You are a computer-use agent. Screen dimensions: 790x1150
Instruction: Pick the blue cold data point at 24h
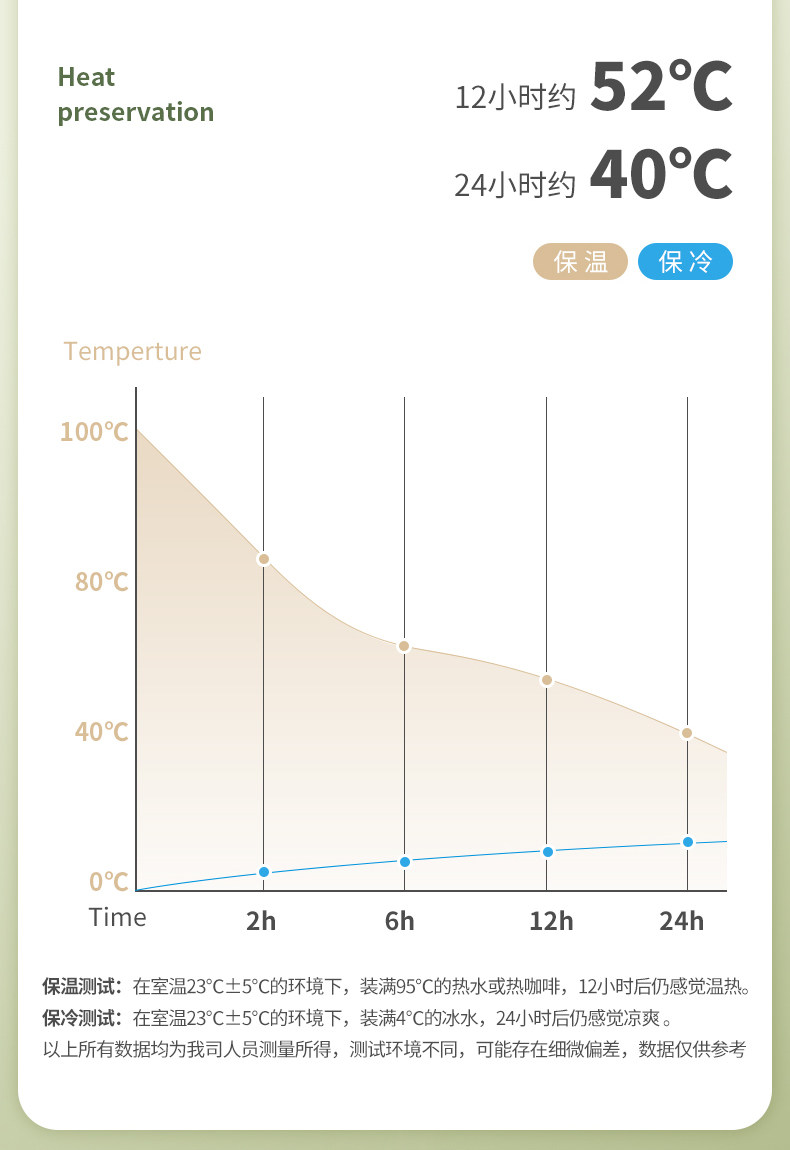click(687, 842)
